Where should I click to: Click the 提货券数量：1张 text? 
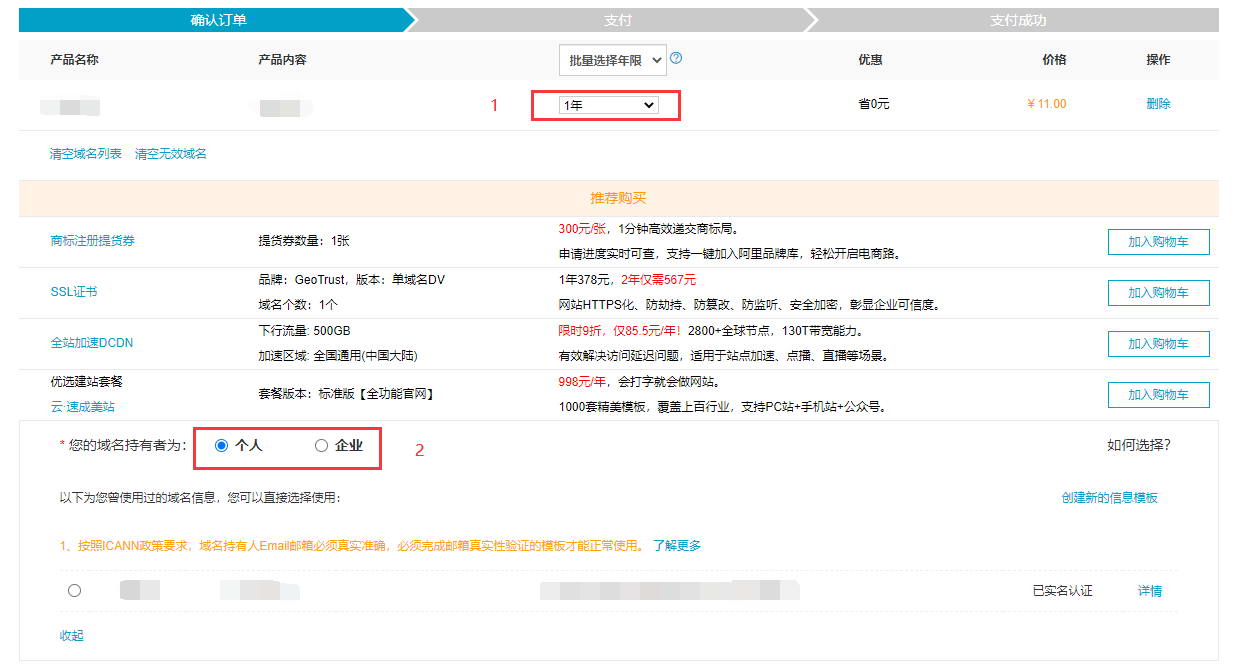coord(304,241)
